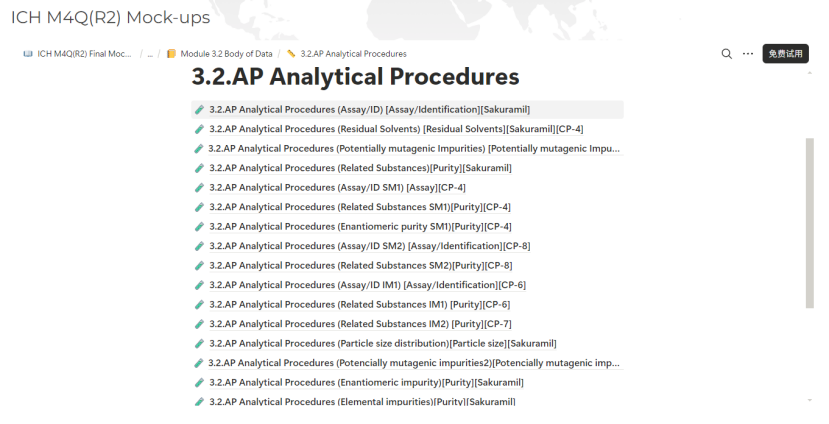This screenshot has height=424, width=829.
Task: Expand the collapsed breadcrumb ellipsis
Action: [150, 54]
